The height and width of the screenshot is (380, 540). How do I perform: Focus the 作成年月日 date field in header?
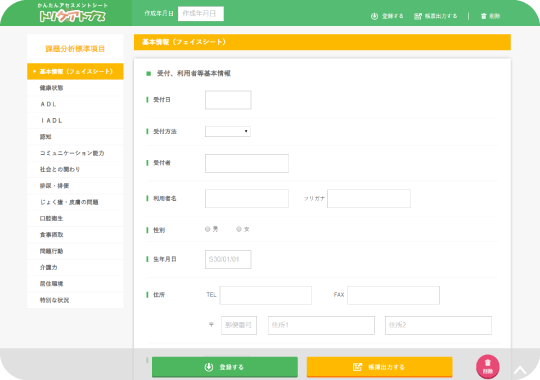point(201,13)
